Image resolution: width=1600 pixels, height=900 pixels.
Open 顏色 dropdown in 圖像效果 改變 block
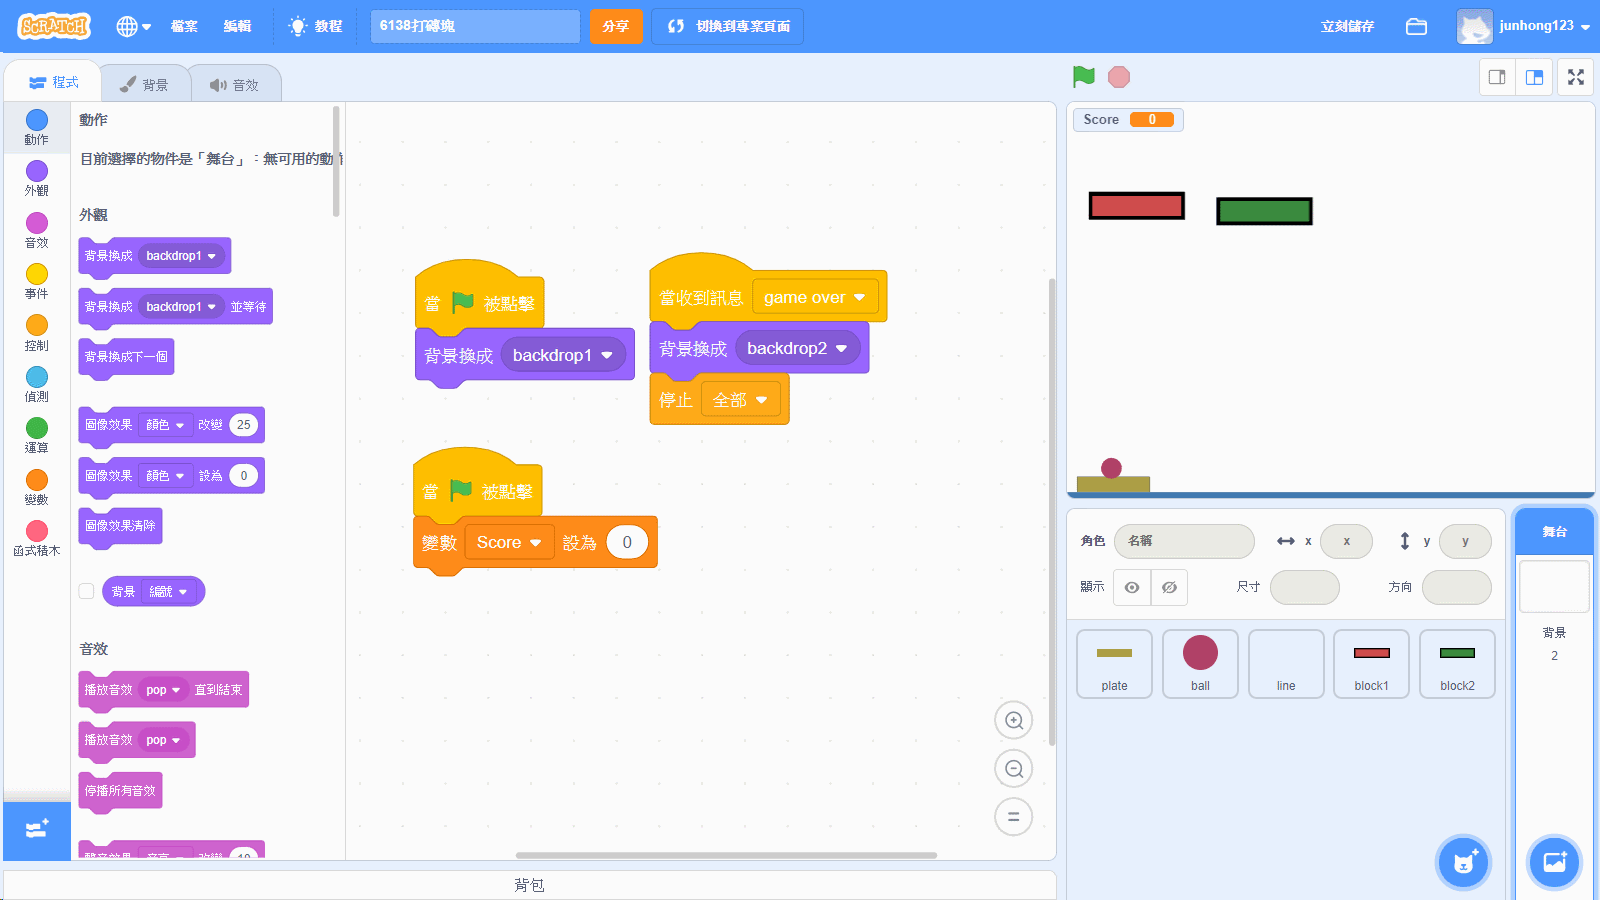point(165,425)
